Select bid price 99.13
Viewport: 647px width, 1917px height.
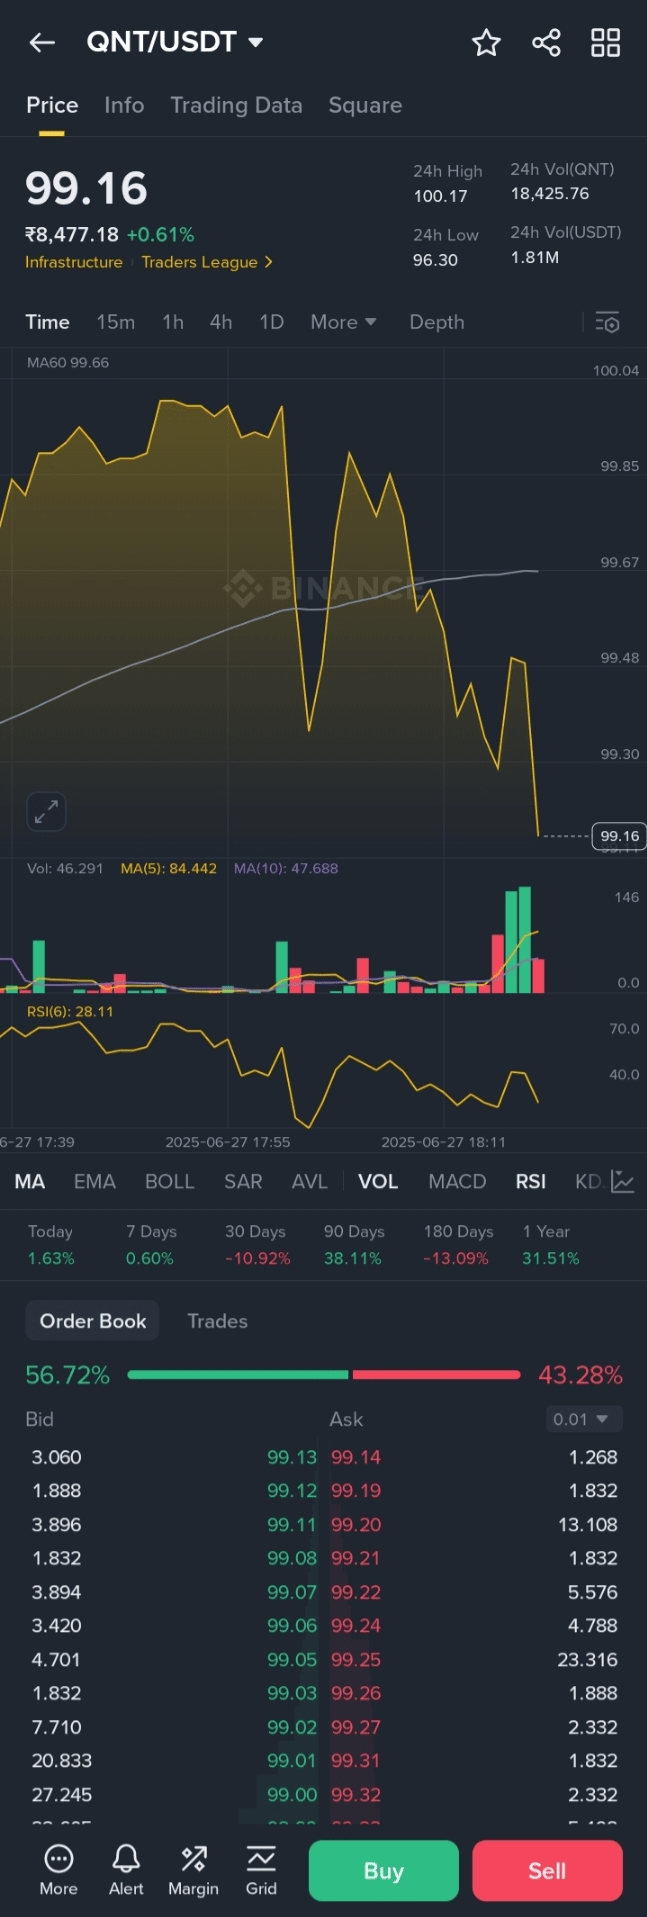click(292, 1457)
